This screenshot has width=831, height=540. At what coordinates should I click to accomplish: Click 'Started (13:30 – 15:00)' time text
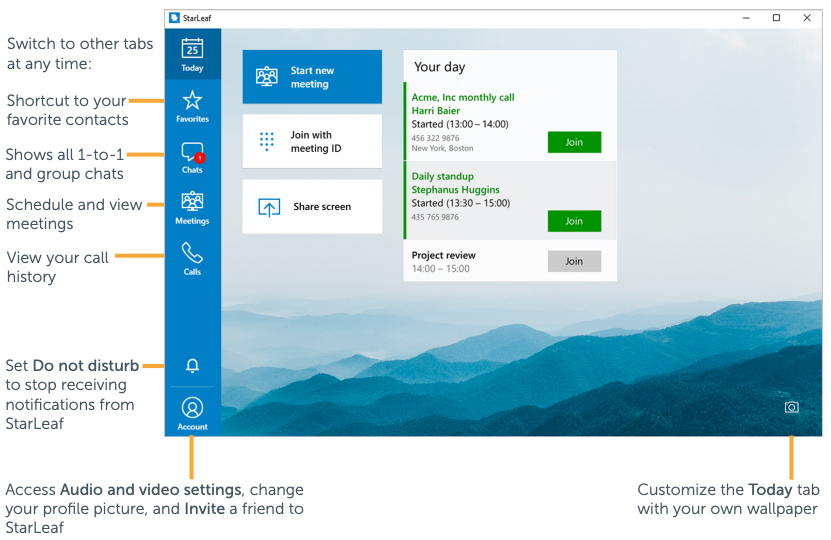[461, 203]
